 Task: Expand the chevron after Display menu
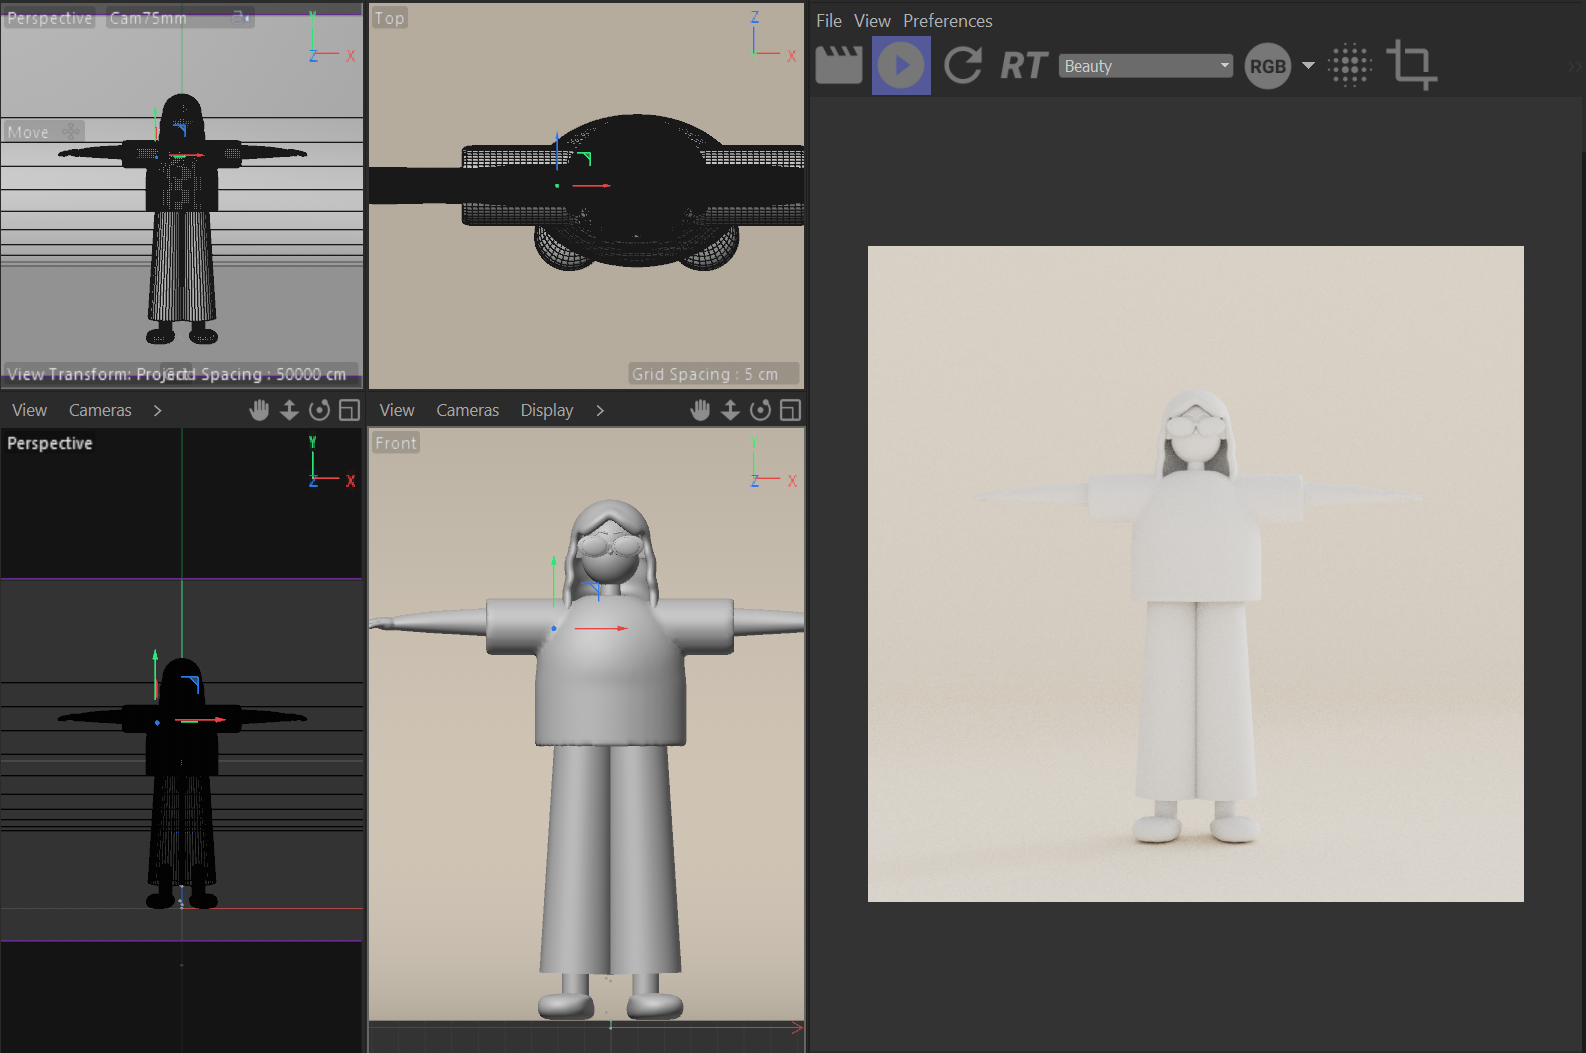tap(600, 410)
